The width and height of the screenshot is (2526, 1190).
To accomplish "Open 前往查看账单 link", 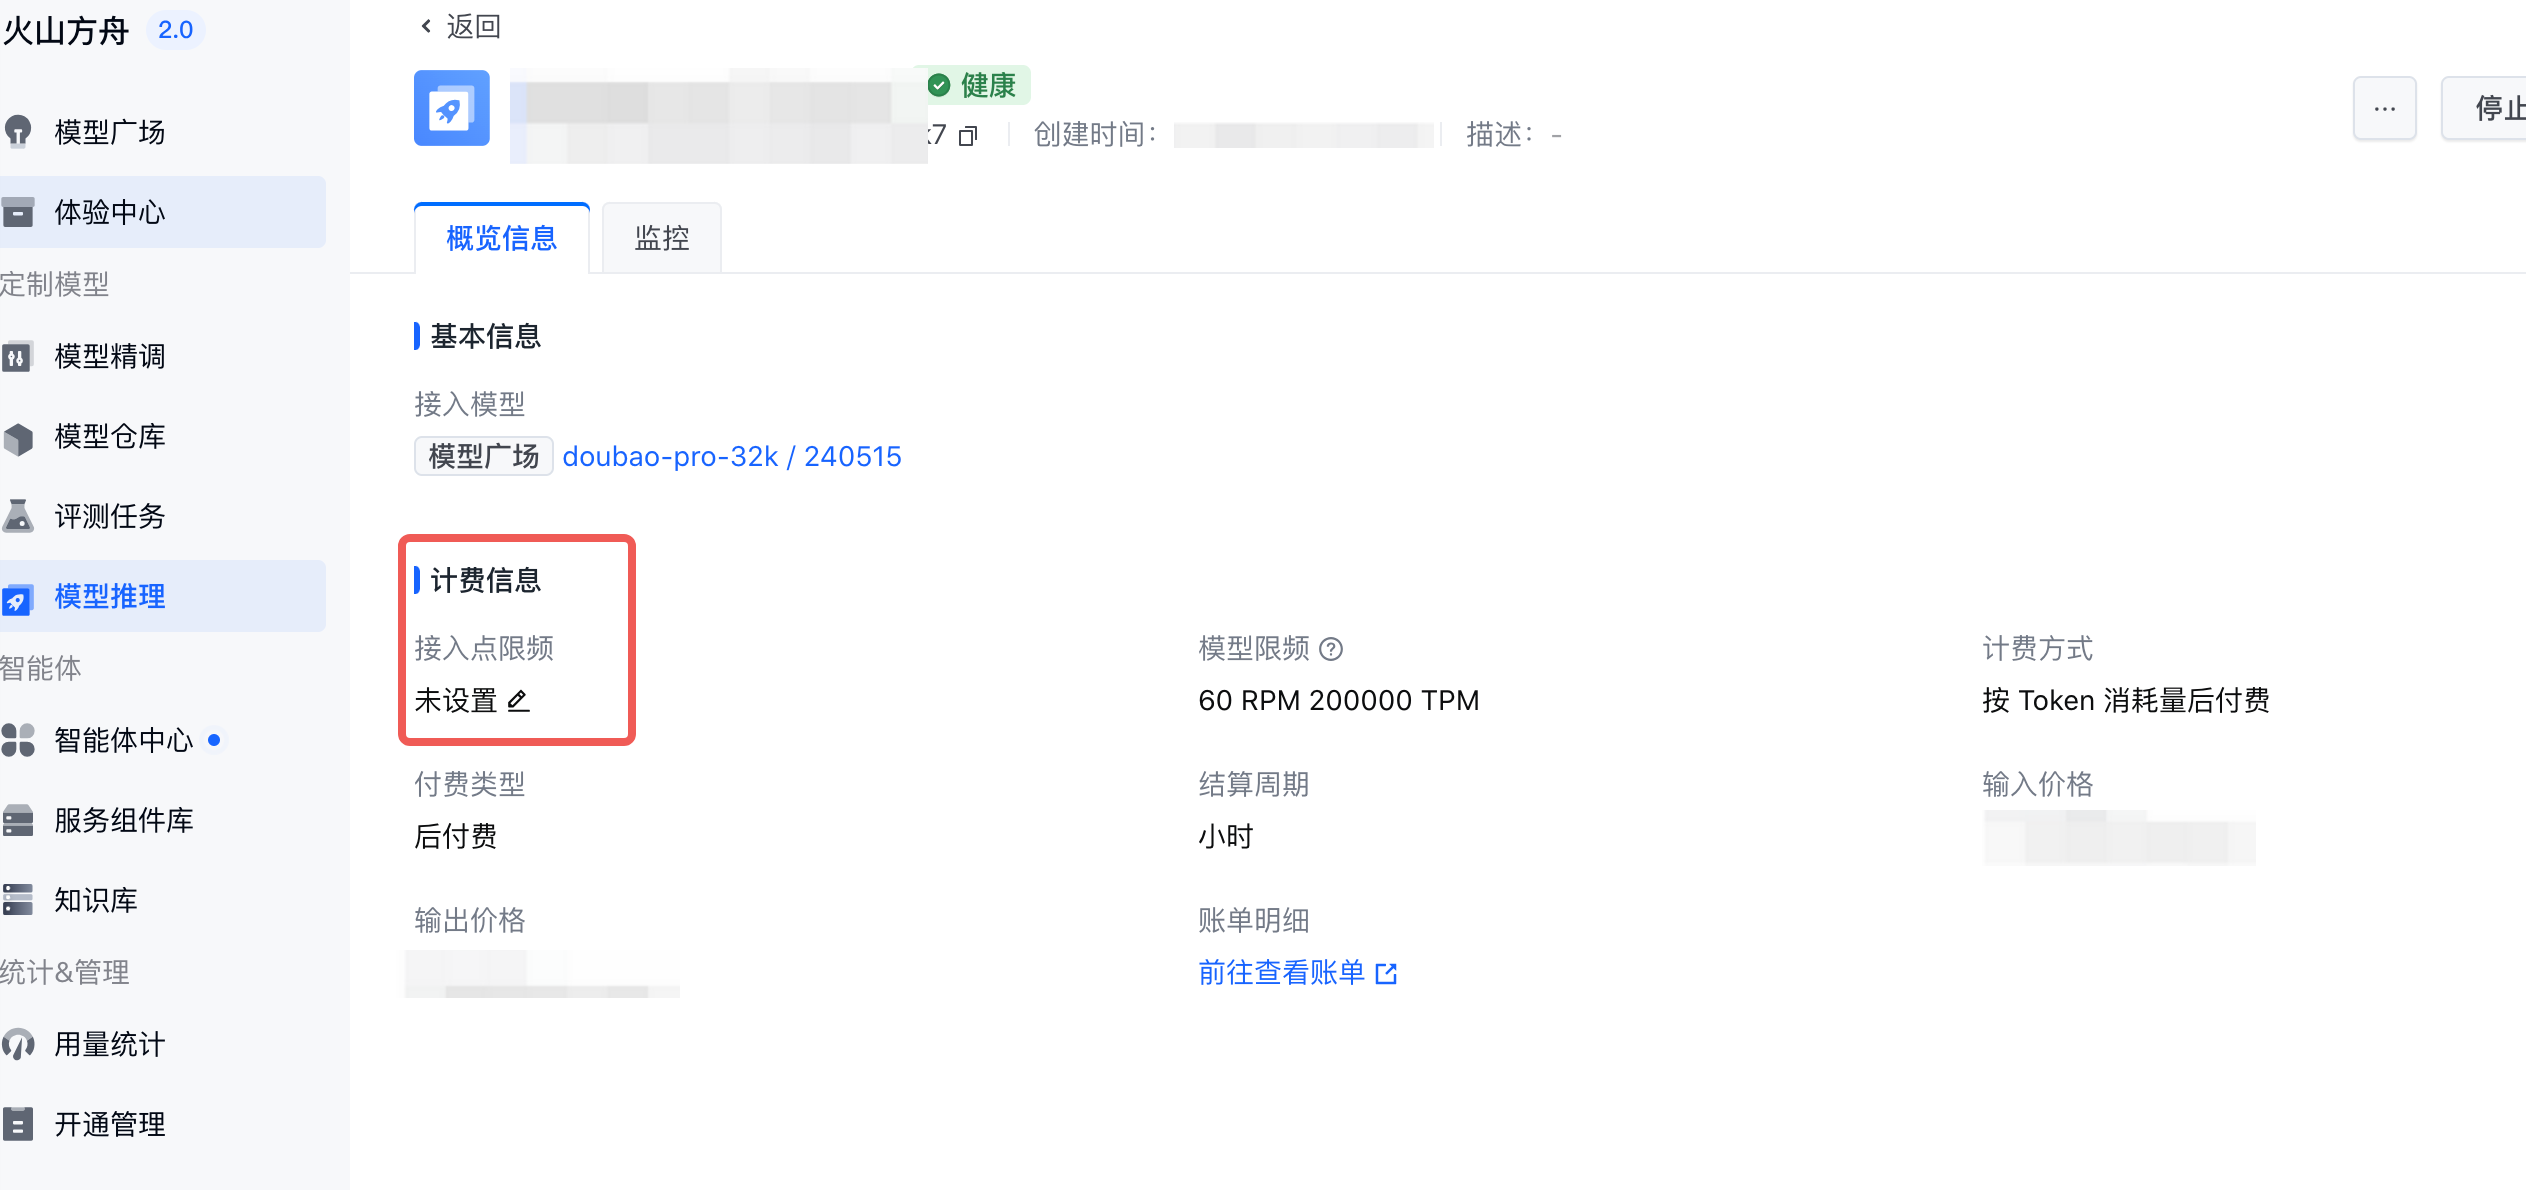I will point(1282,973).
